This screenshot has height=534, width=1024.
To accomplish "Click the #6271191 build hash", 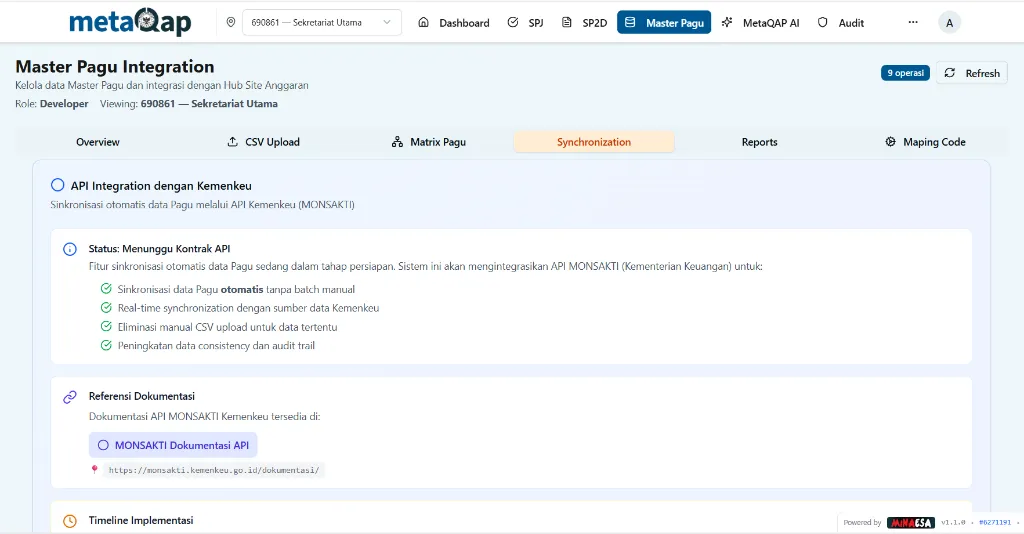I will coord(995,522).
